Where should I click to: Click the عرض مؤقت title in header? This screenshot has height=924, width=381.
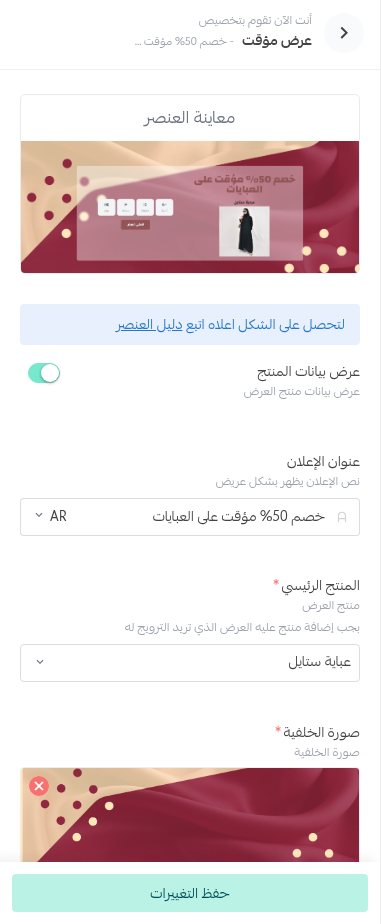tap(277, 41)
